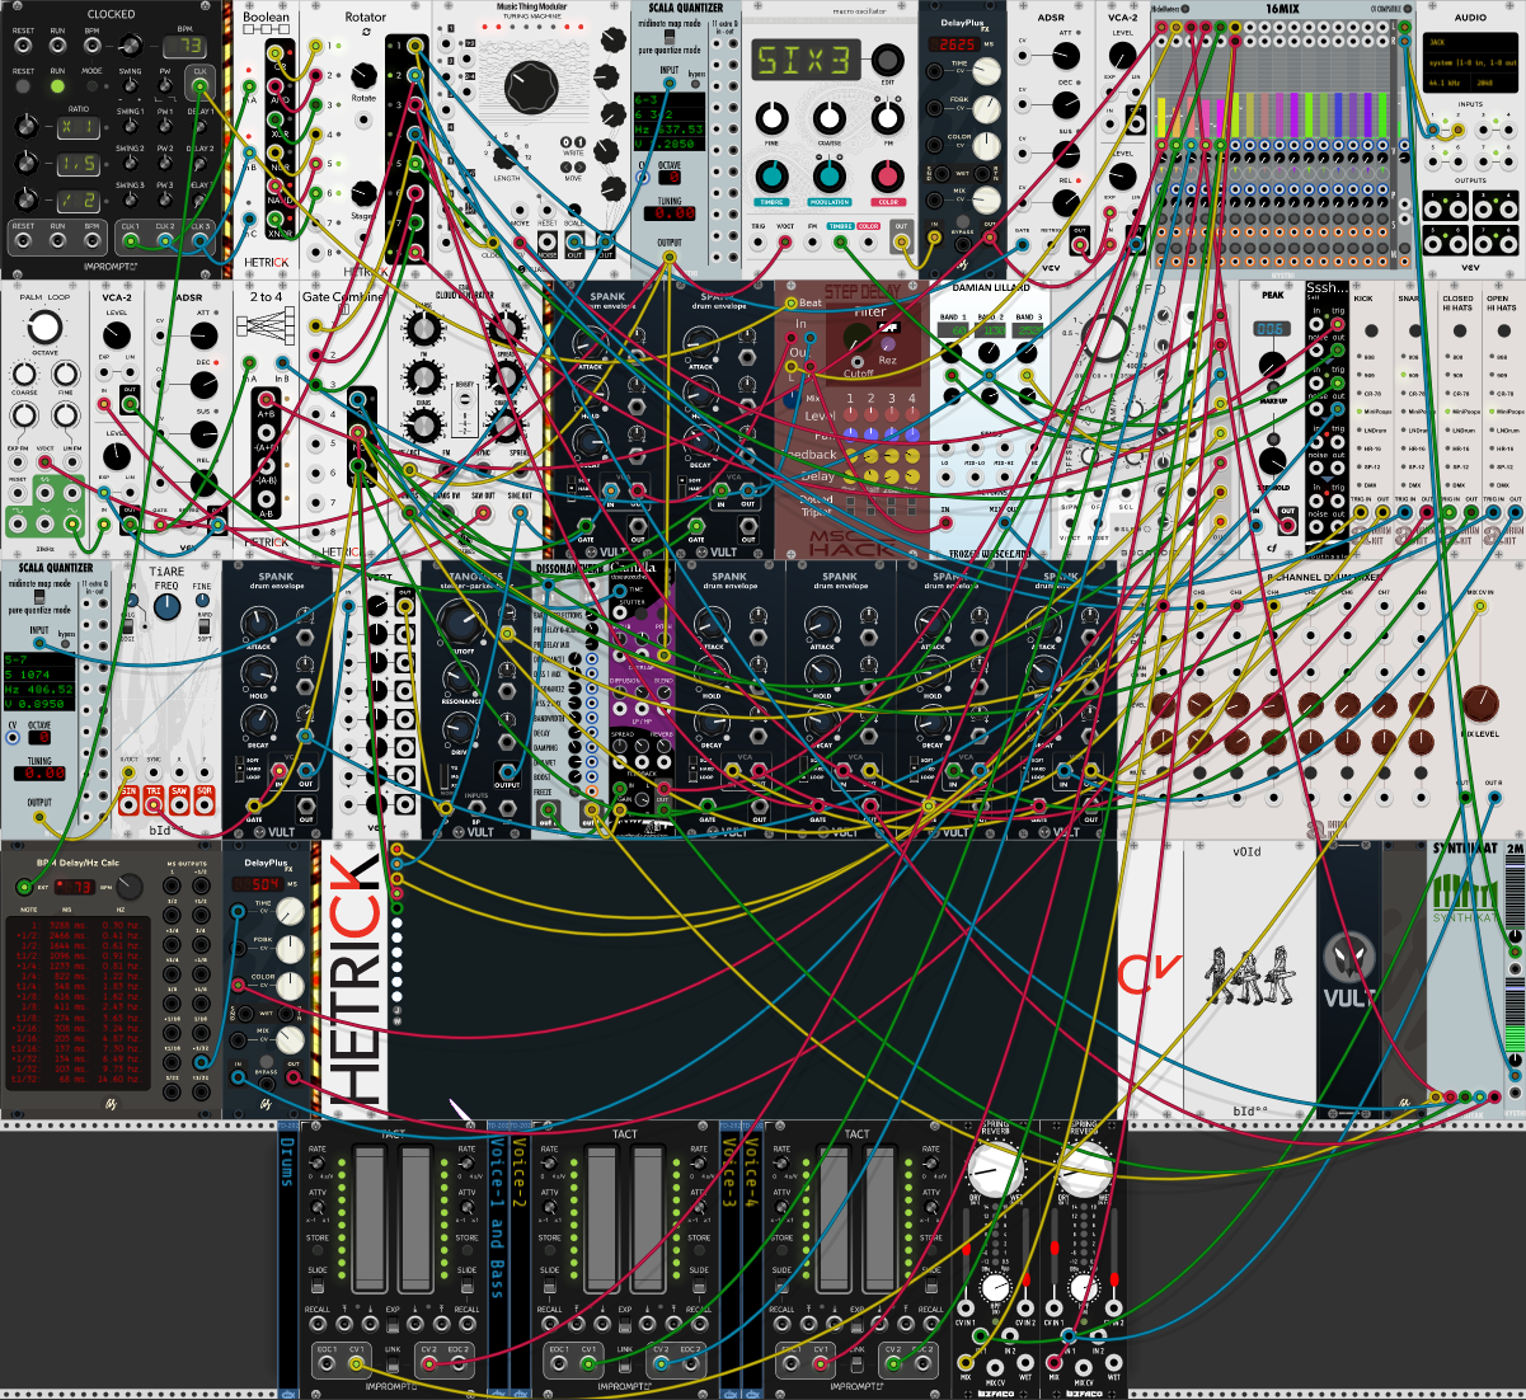Click the CLK 1 output jack on Clocked
Screen dimensions: 1526x1400
tap(131, 242)
